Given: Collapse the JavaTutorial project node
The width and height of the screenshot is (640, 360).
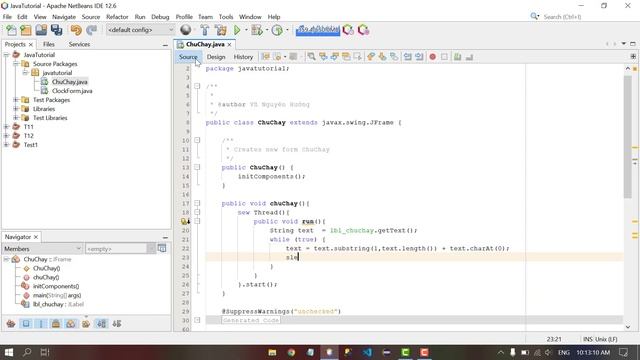Looking at the screenshot, I should coord(7,54).
